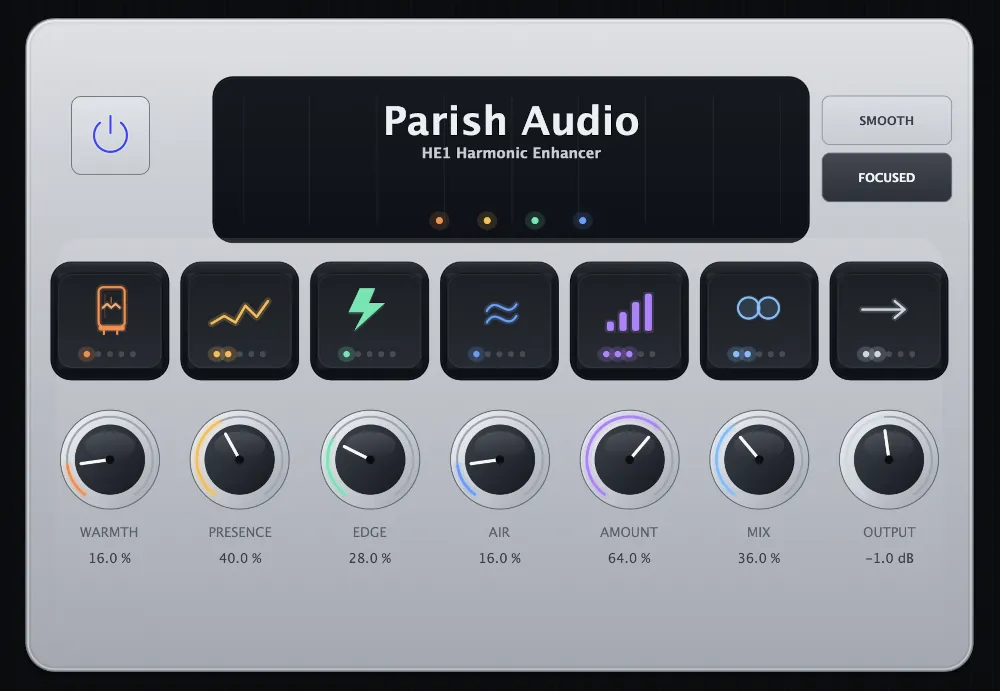The image size is (1000, 691).
Task: Adjust the AIR knob
Action: coord(499,459)
